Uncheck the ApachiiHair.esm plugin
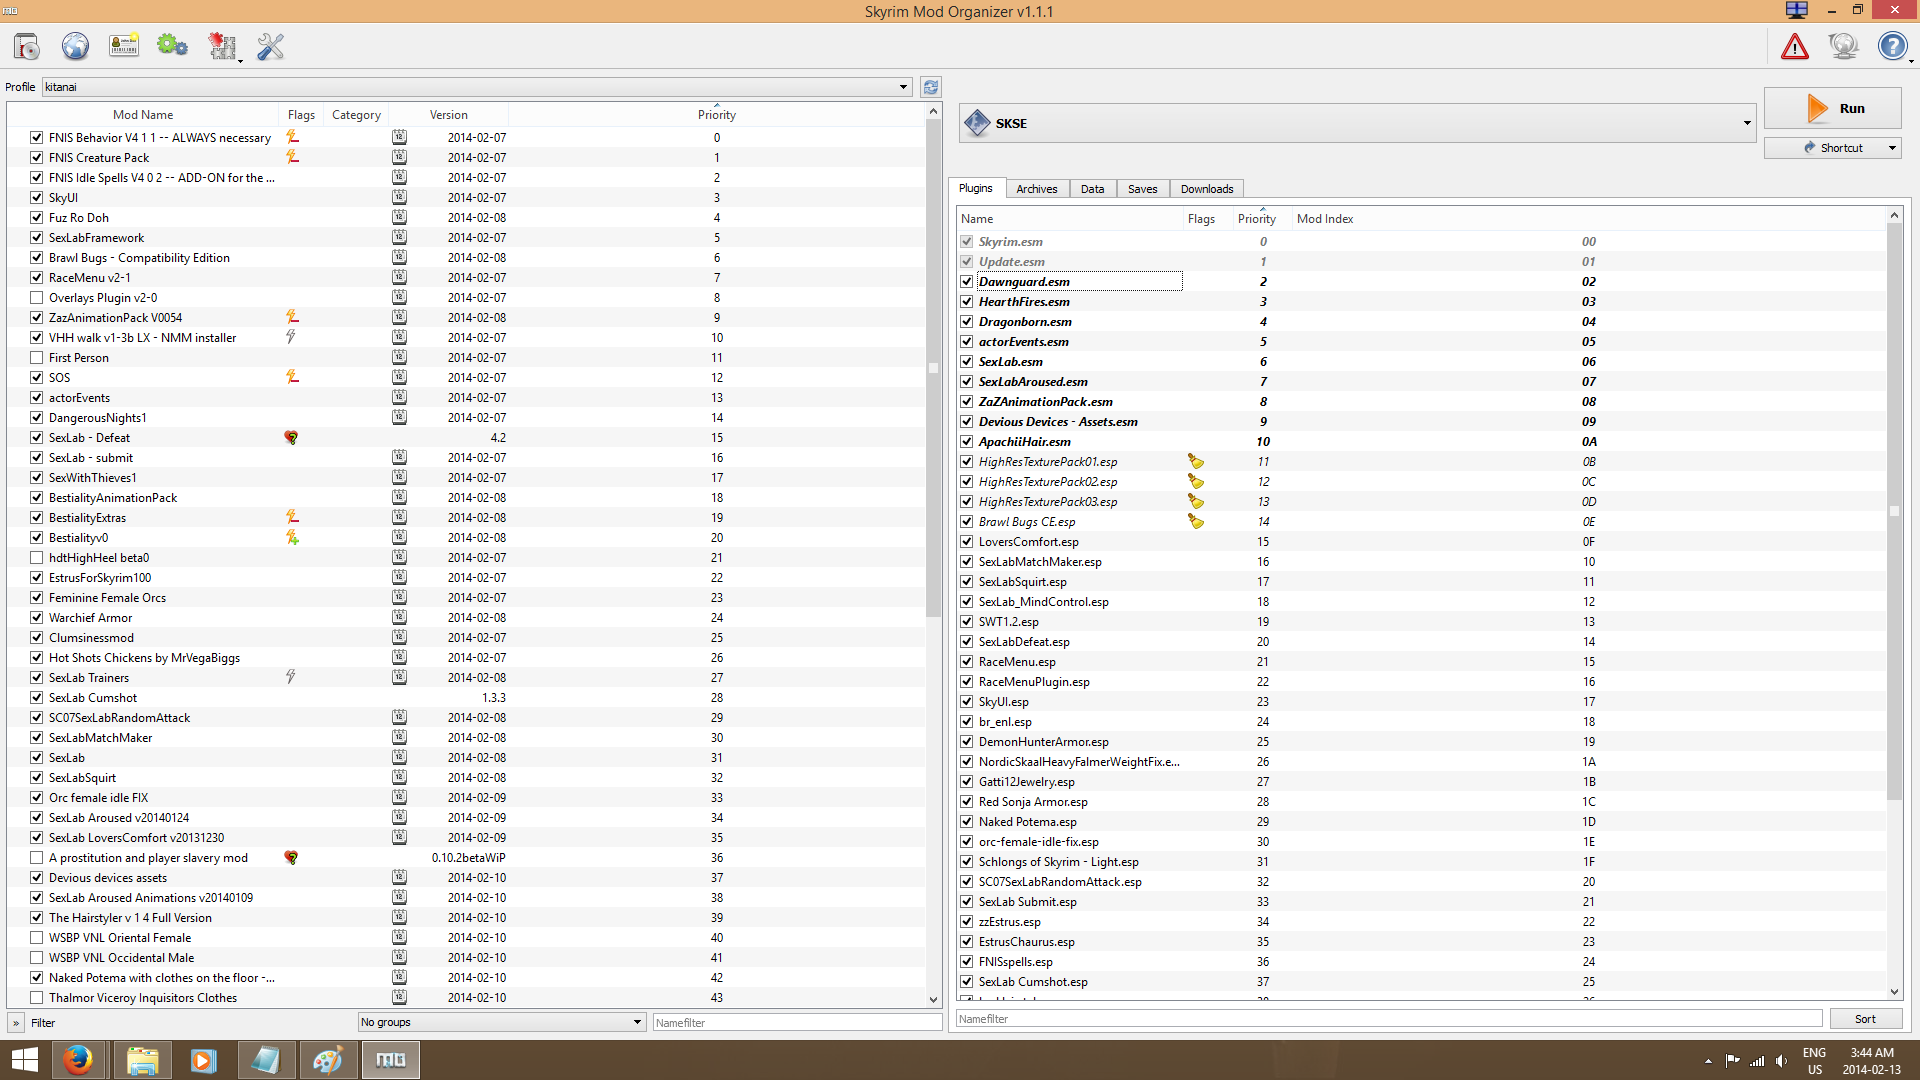 coord(967,442)
